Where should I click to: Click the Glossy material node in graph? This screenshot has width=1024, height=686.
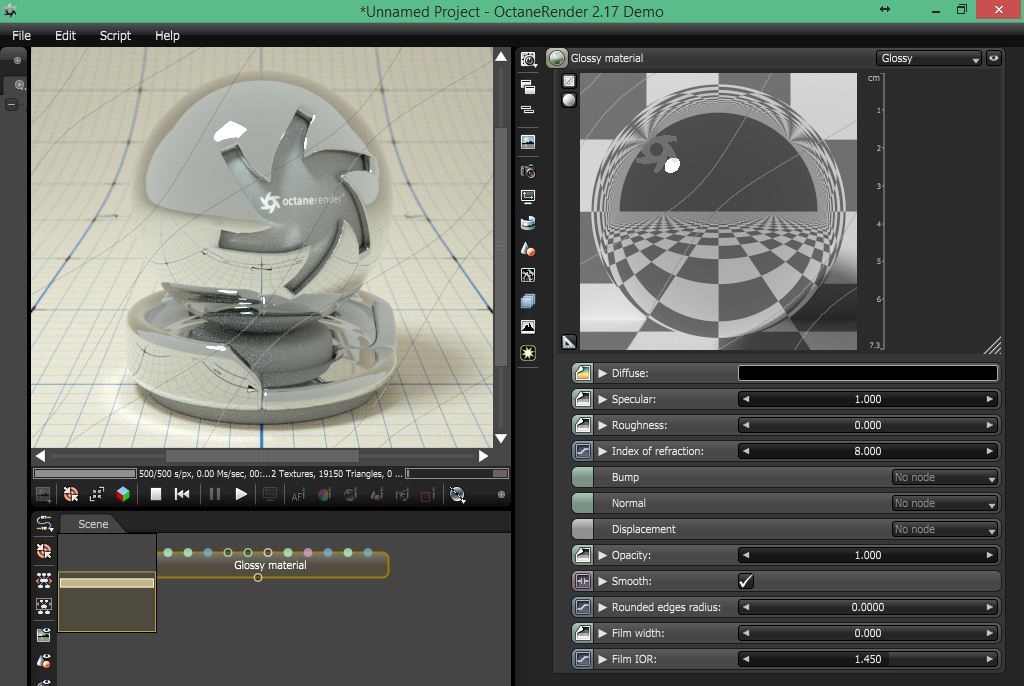270,565
